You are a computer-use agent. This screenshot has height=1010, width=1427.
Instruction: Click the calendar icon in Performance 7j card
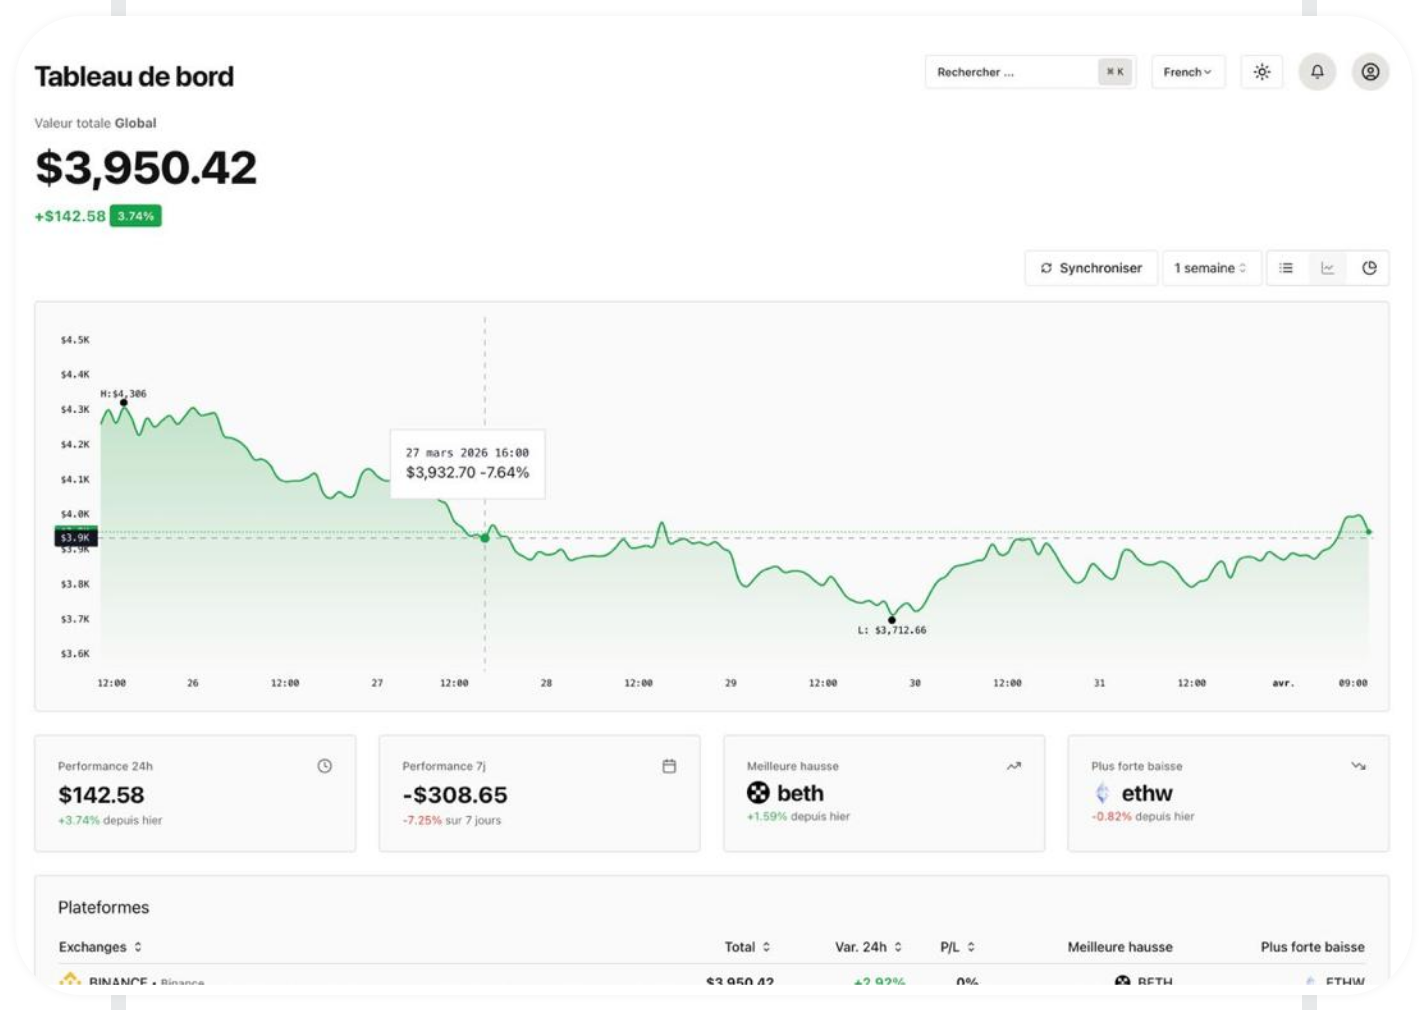(669, 766)
